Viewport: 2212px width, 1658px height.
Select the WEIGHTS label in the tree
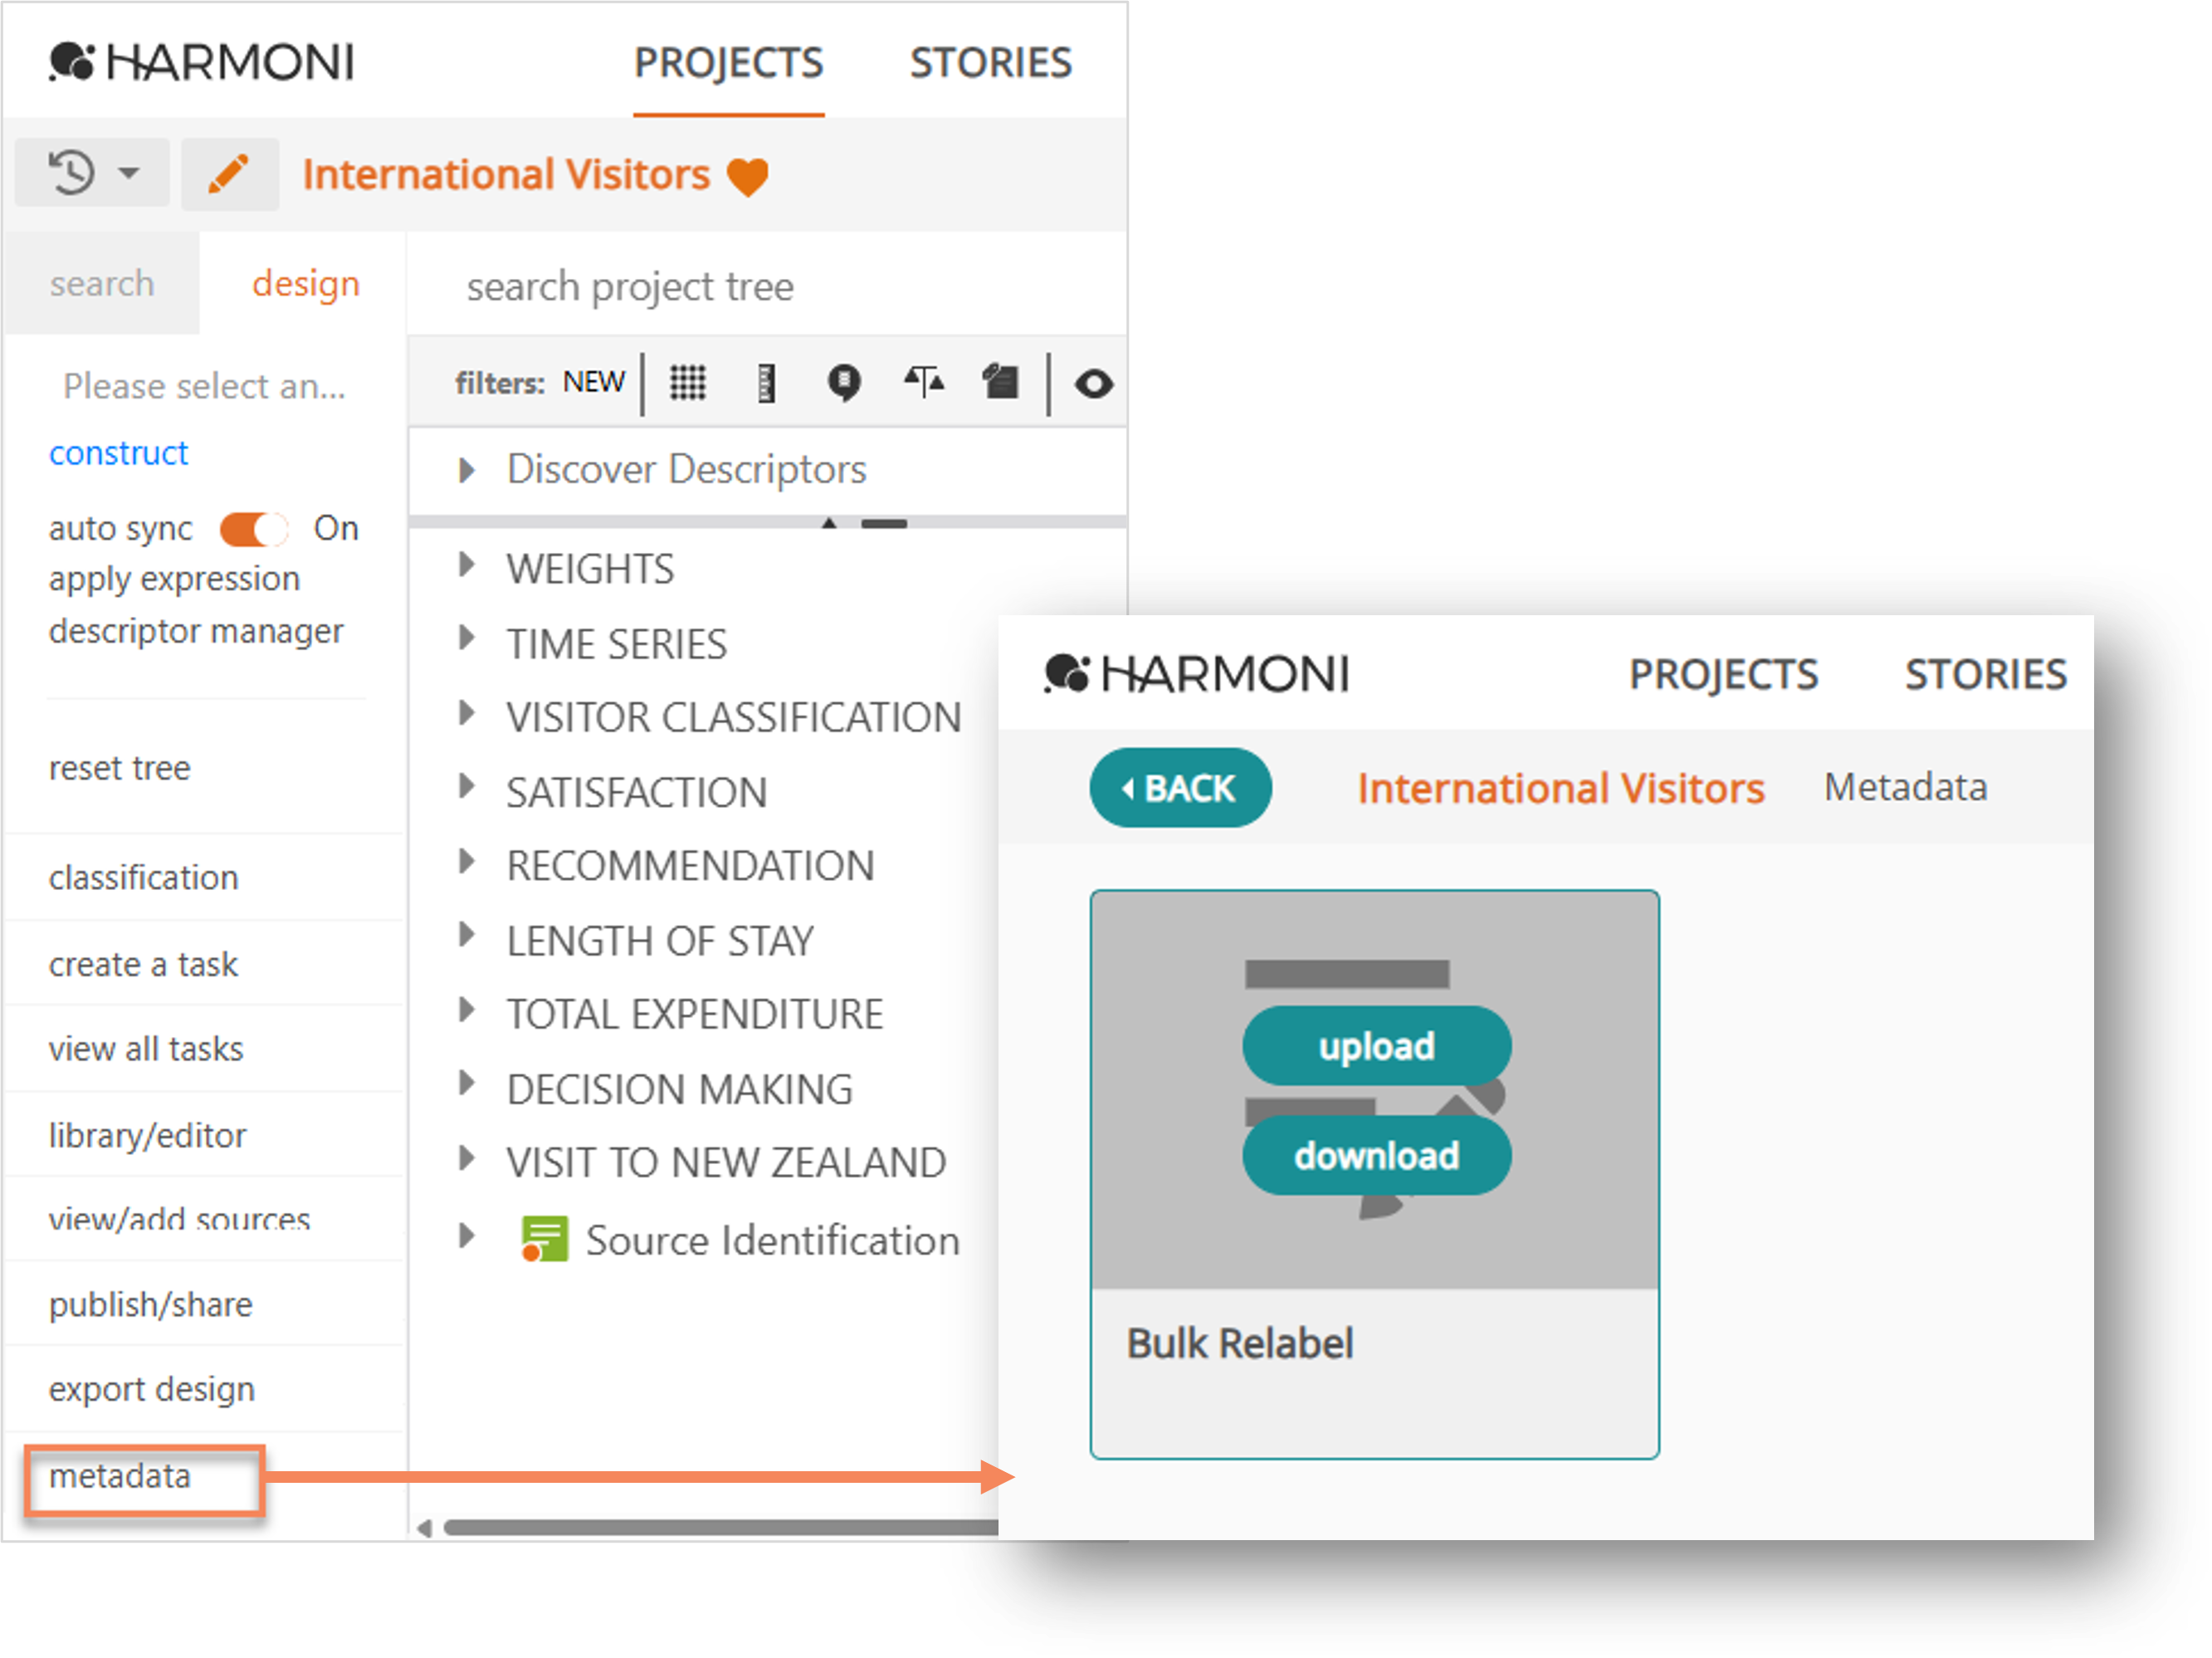(x=590, y=569)
